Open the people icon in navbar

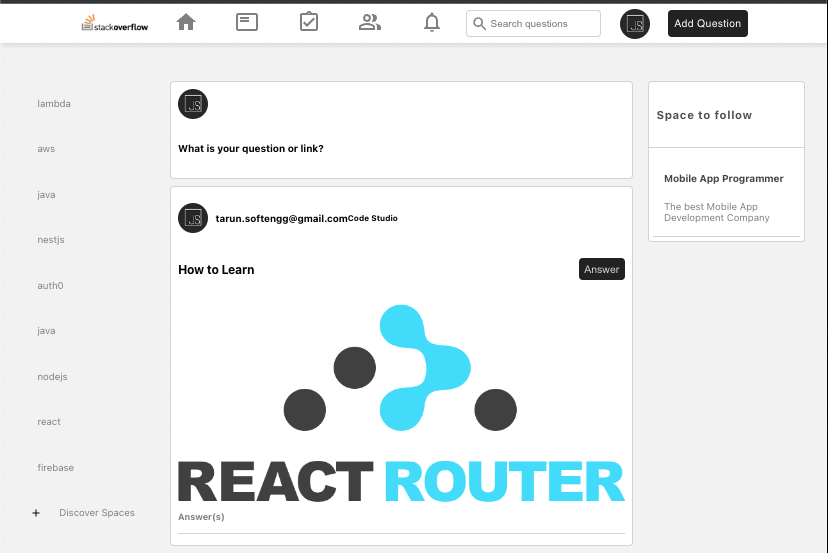(x=370, y=22)
